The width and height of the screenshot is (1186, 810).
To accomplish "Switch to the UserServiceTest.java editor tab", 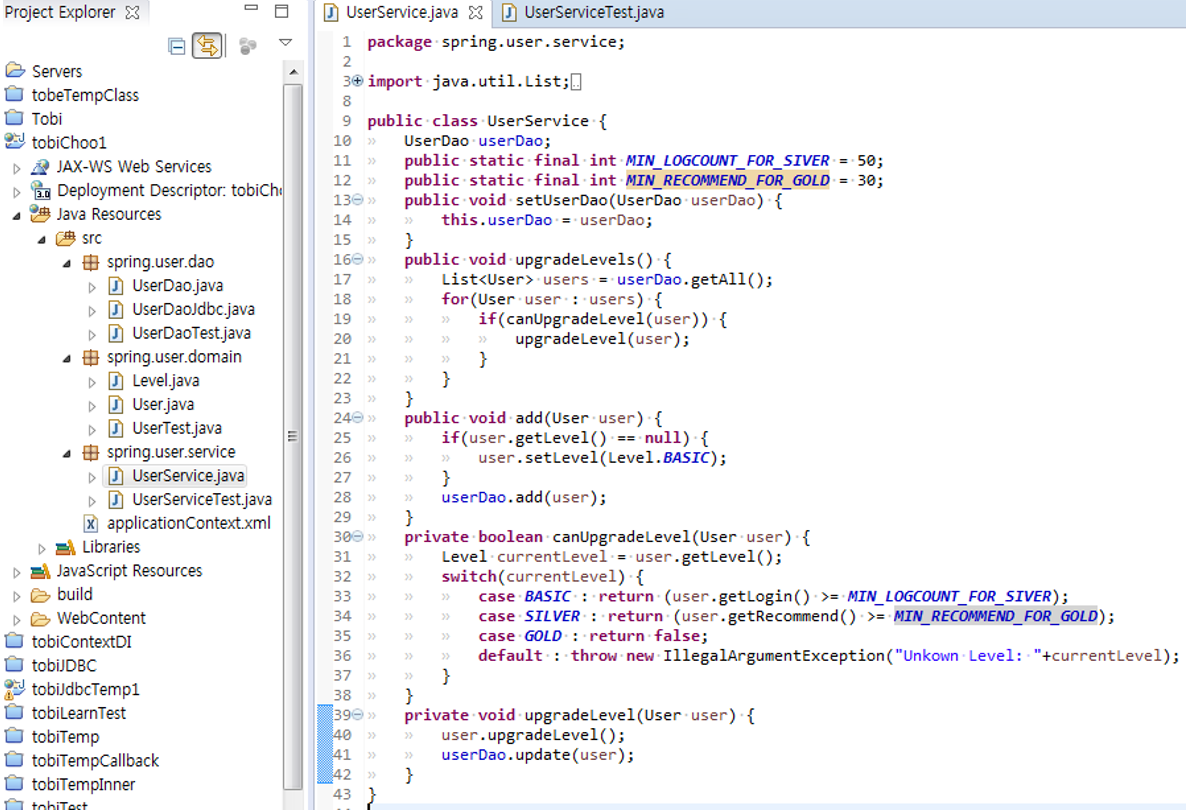I will pos(583,12).
